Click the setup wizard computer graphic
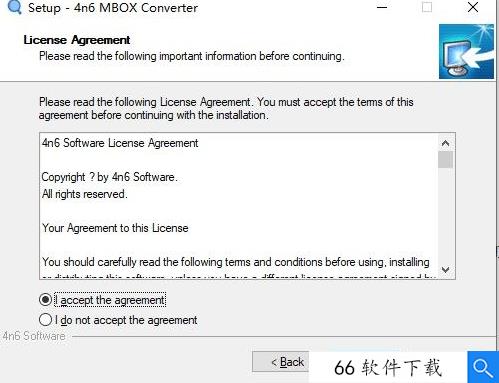The image size is (499, 383). [466, 51]
